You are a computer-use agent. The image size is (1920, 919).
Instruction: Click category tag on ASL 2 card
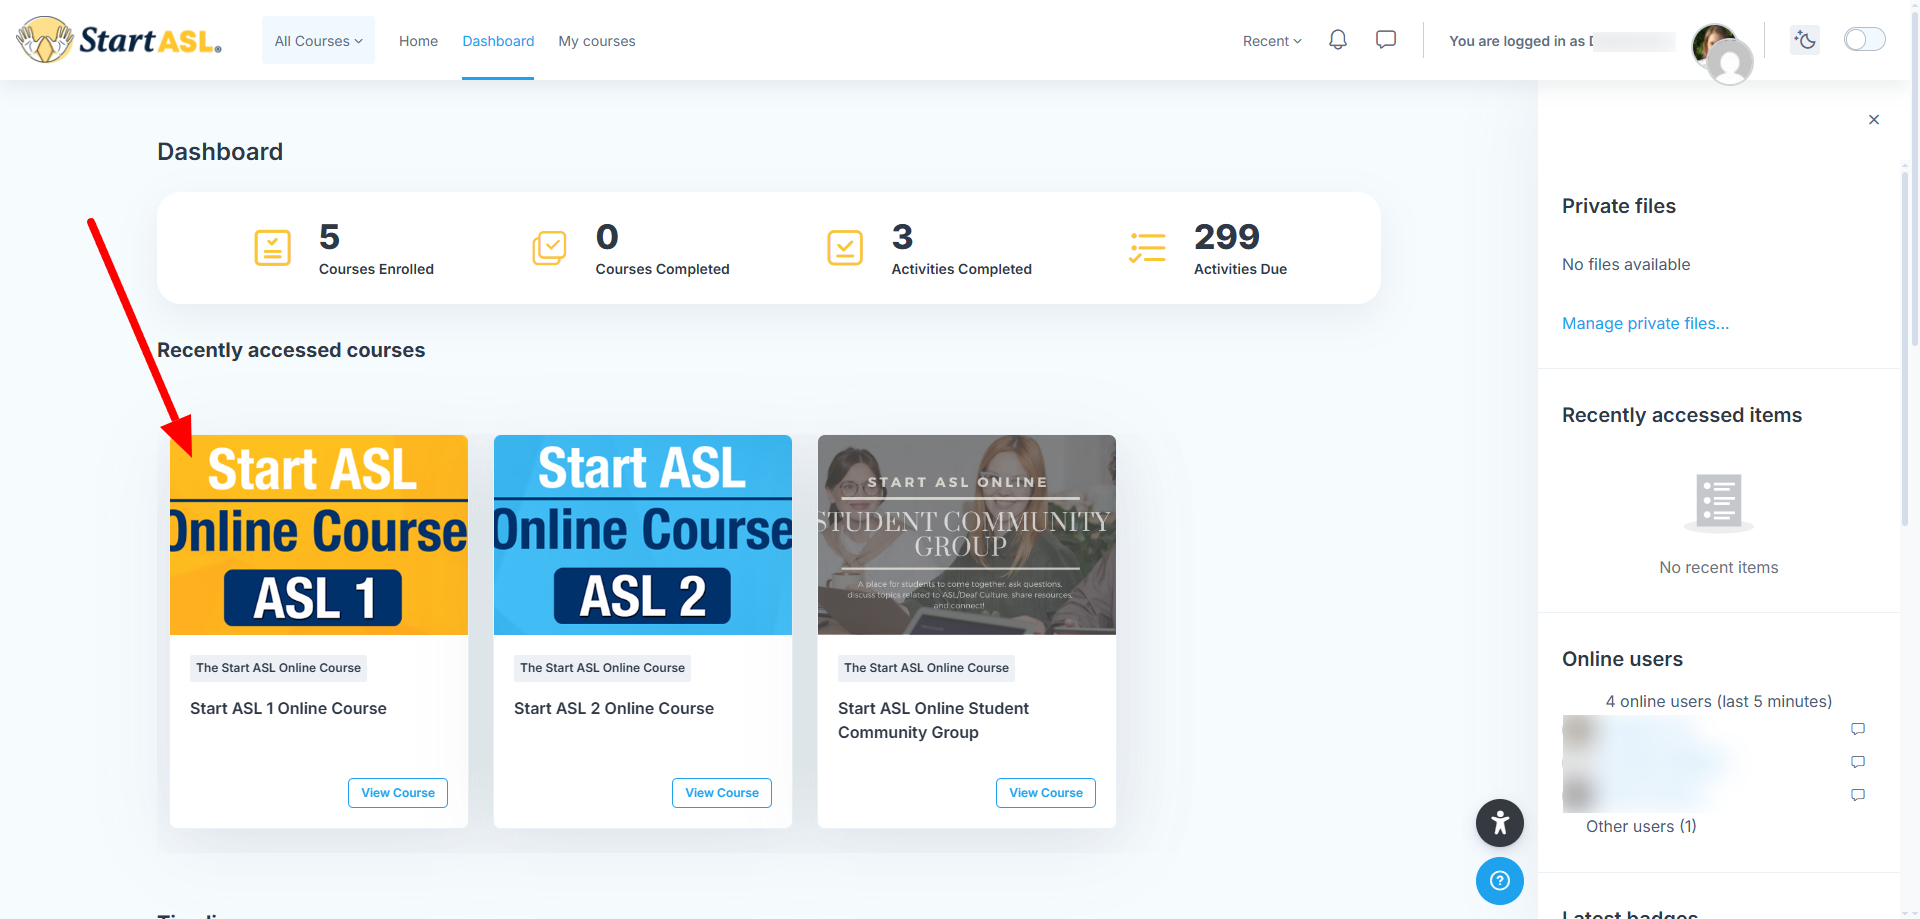[x=602, y=668]
